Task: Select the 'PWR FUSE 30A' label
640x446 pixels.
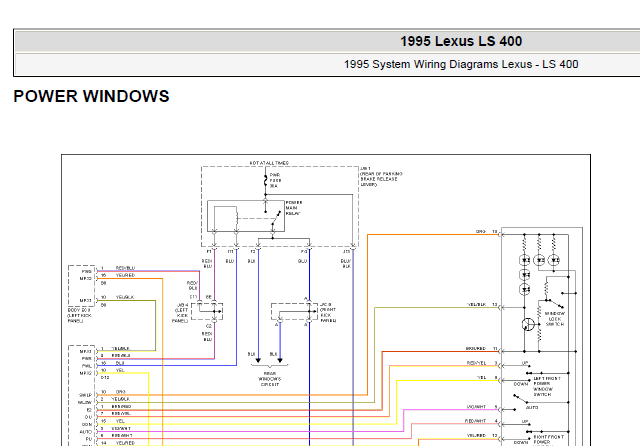Action: pyautogui.click(x=276, y=180)
